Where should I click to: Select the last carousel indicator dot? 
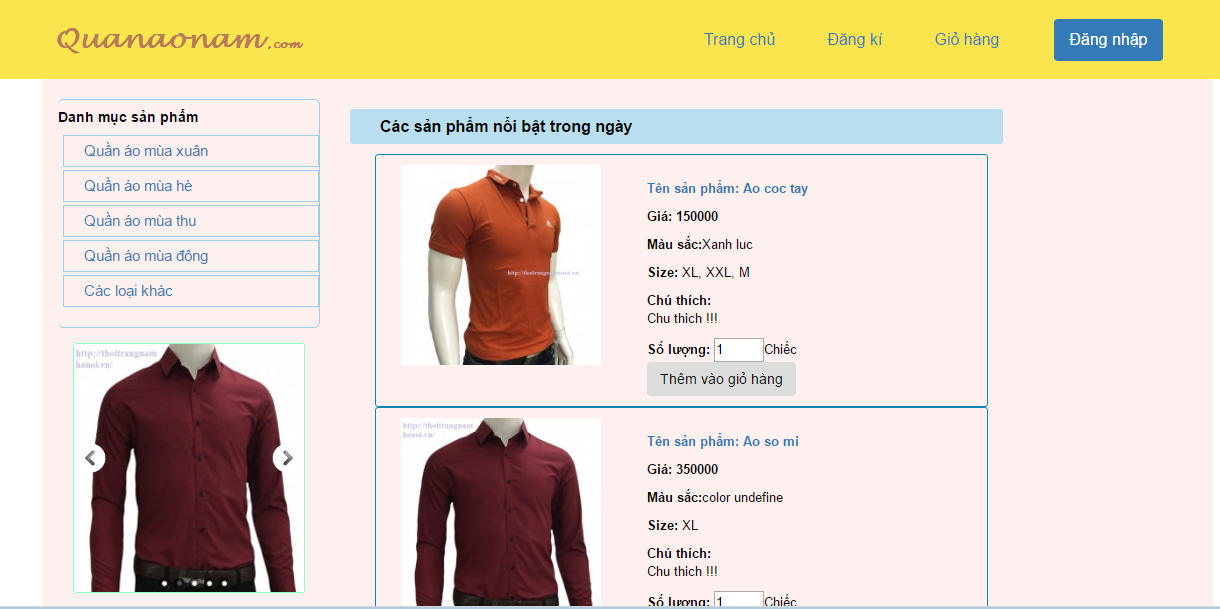[224, 582]
